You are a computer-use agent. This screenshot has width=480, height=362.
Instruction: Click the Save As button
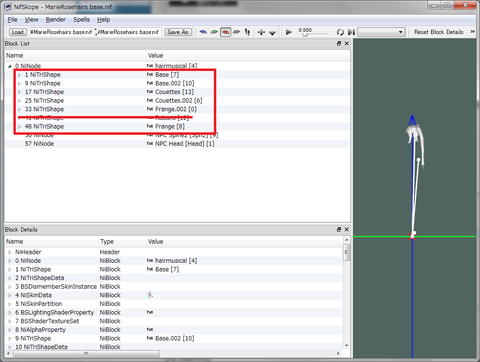pyautogui.click(x=178, y=32)
